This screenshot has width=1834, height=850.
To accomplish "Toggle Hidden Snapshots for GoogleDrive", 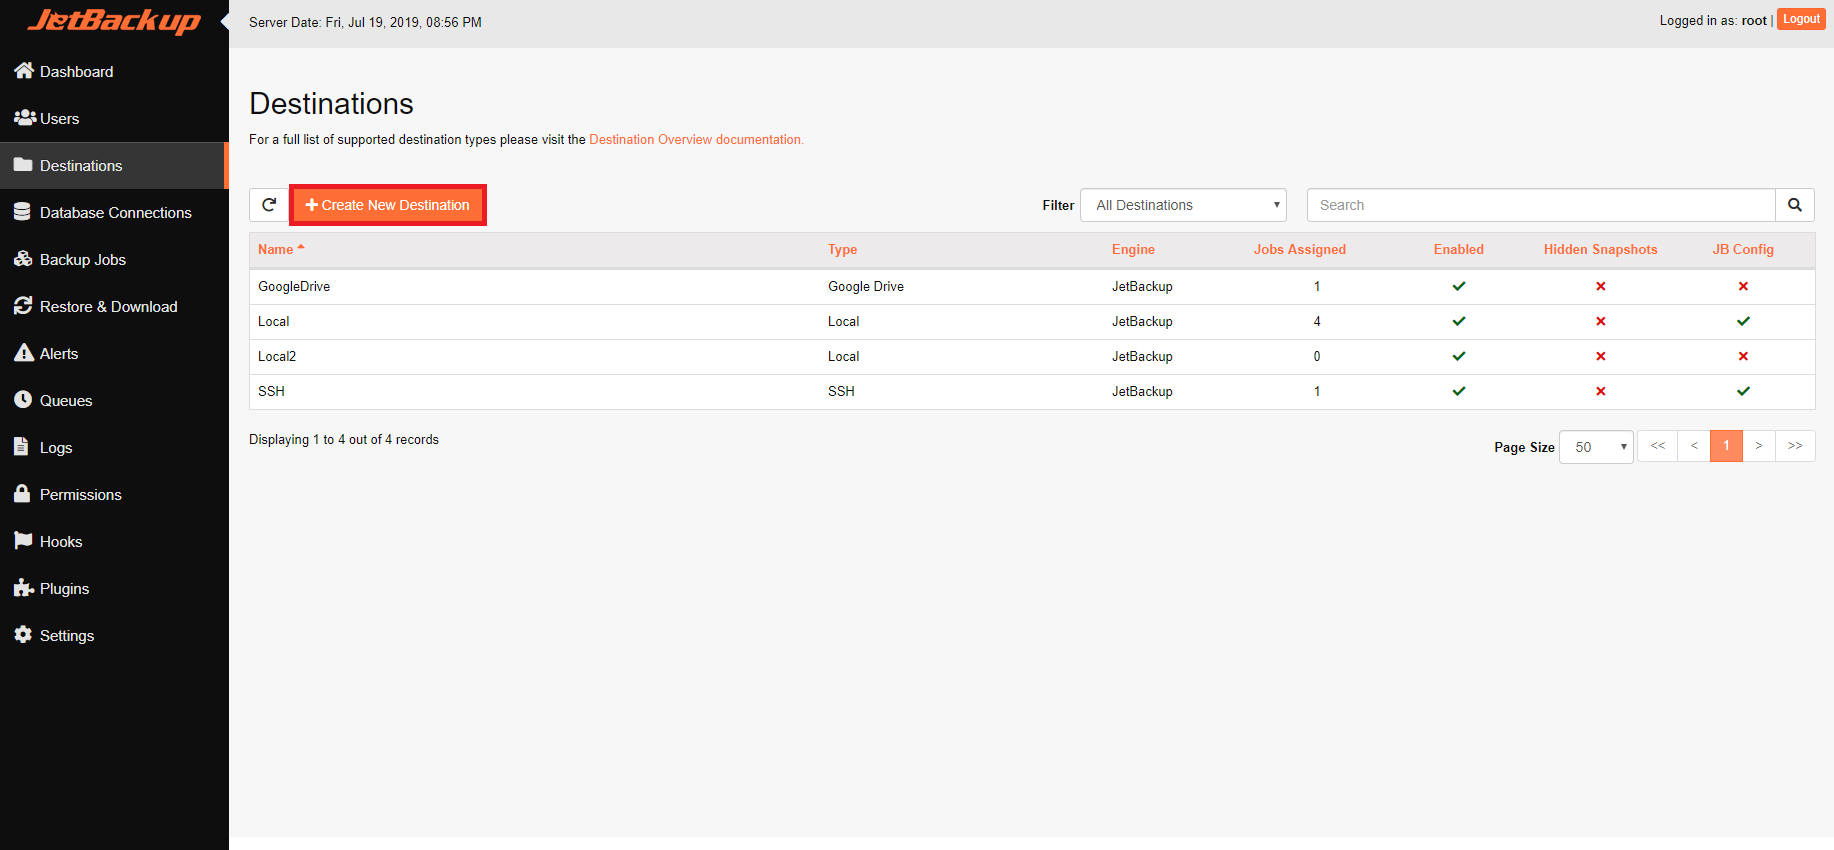I will (1601, 286).
